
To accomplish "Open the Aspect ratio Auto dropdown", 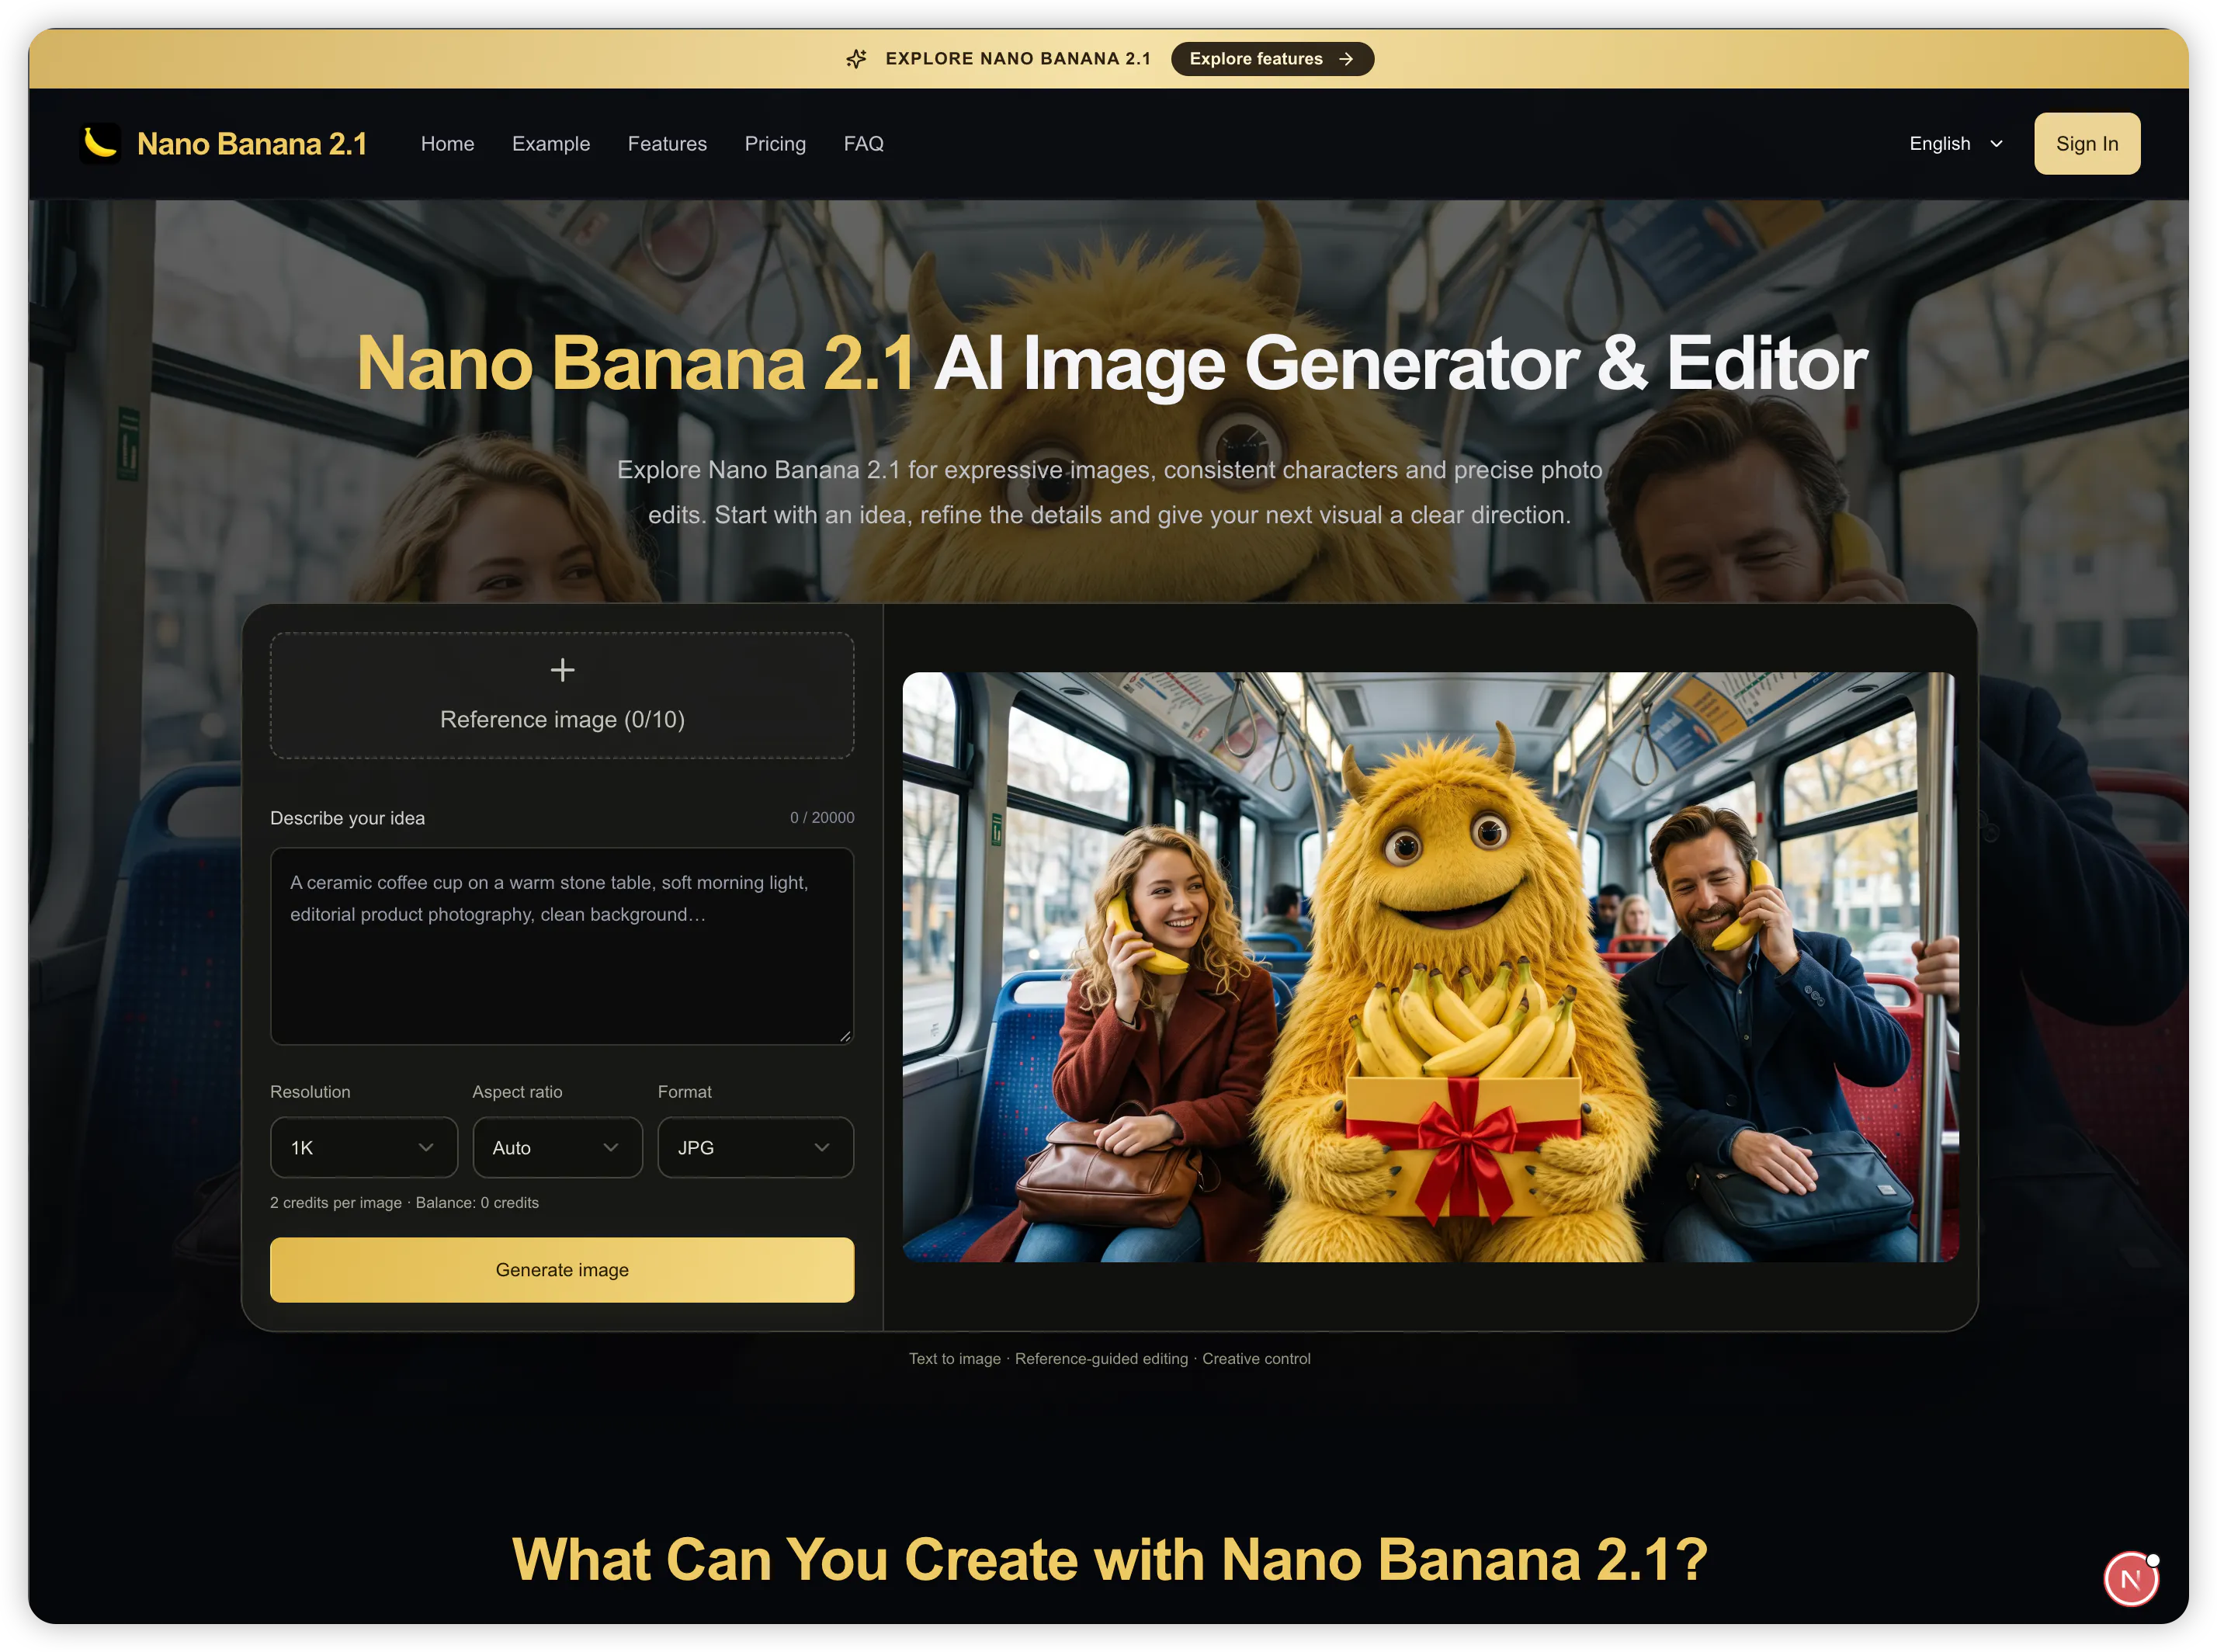I will pos(557,1148).
